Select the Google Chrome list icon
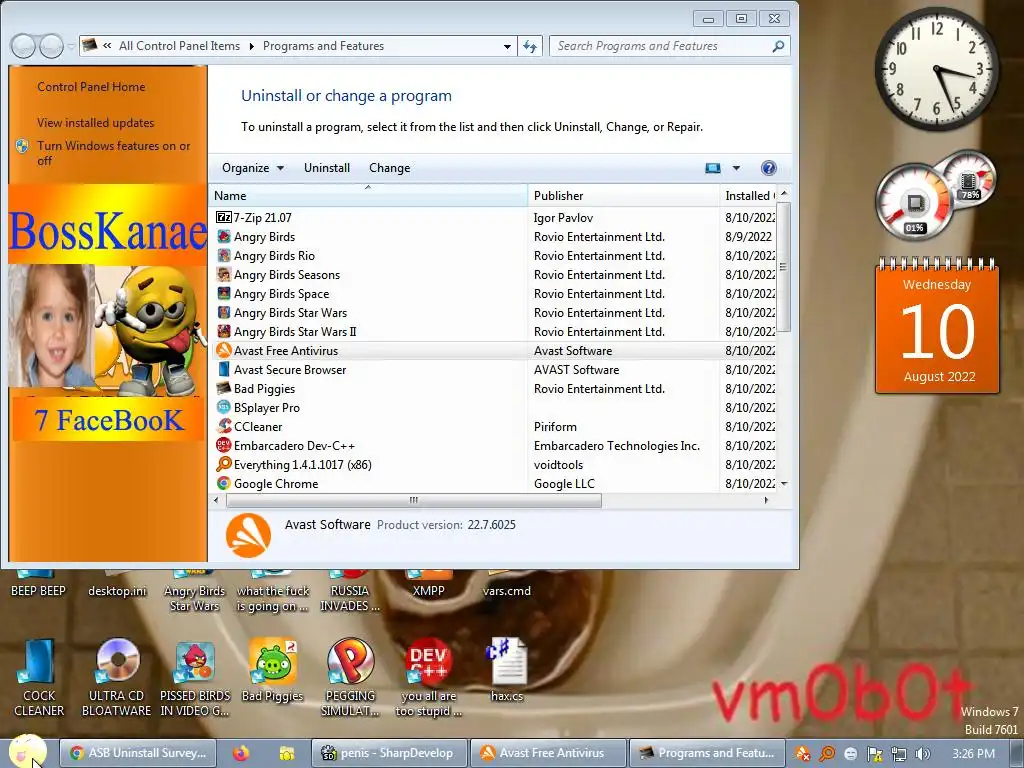 223,483
